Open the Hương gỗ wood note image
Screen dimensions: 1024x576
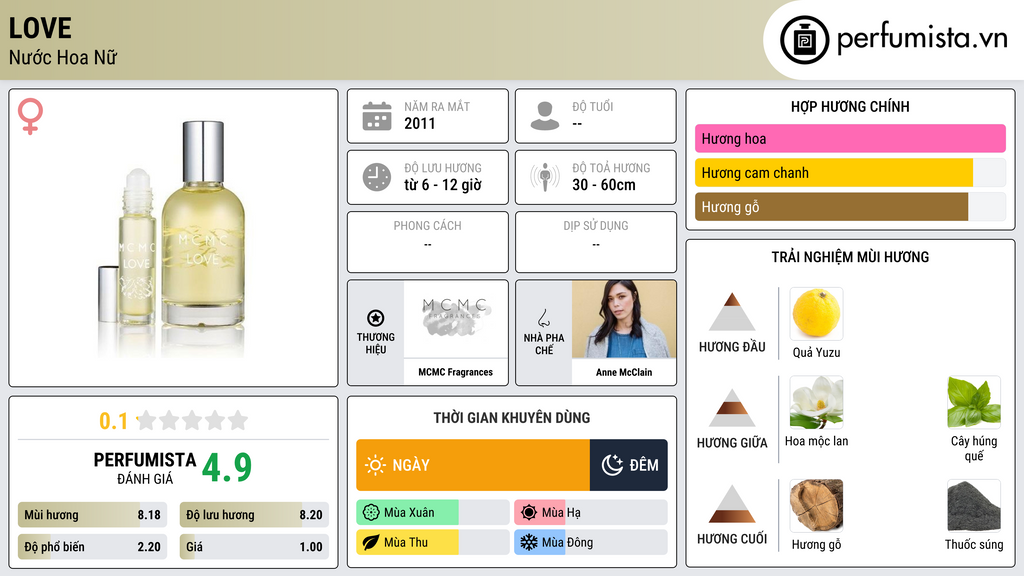pyautogui.click(x=816, y=505)
